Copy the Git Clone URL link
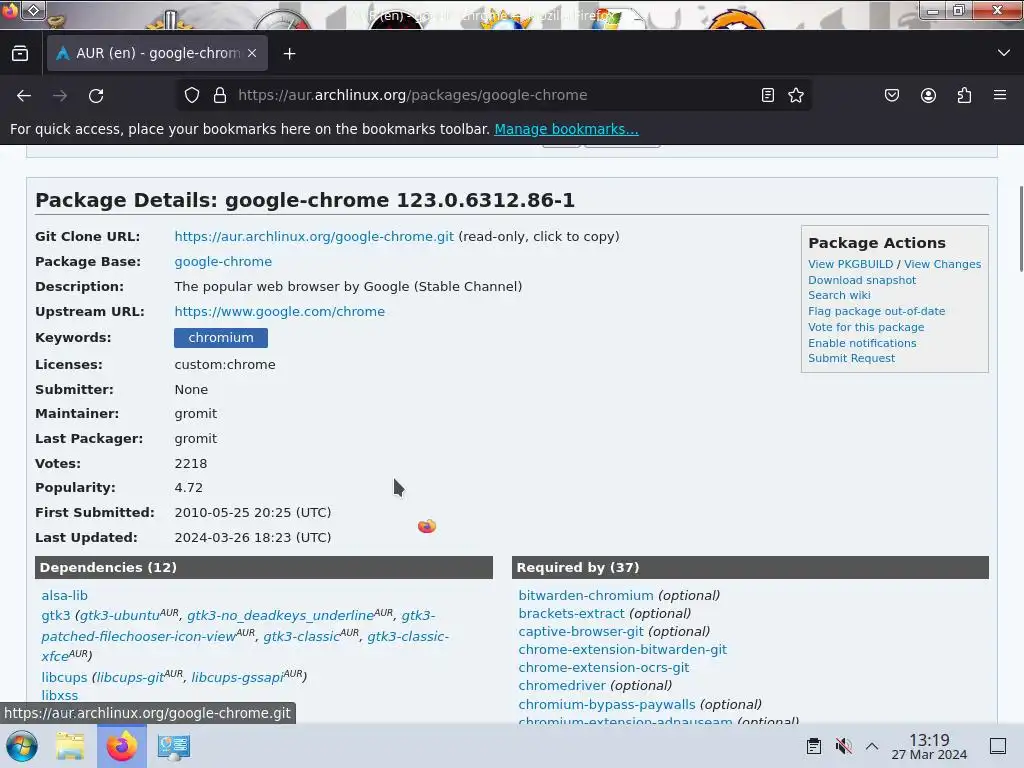 [x=313, y=236]
